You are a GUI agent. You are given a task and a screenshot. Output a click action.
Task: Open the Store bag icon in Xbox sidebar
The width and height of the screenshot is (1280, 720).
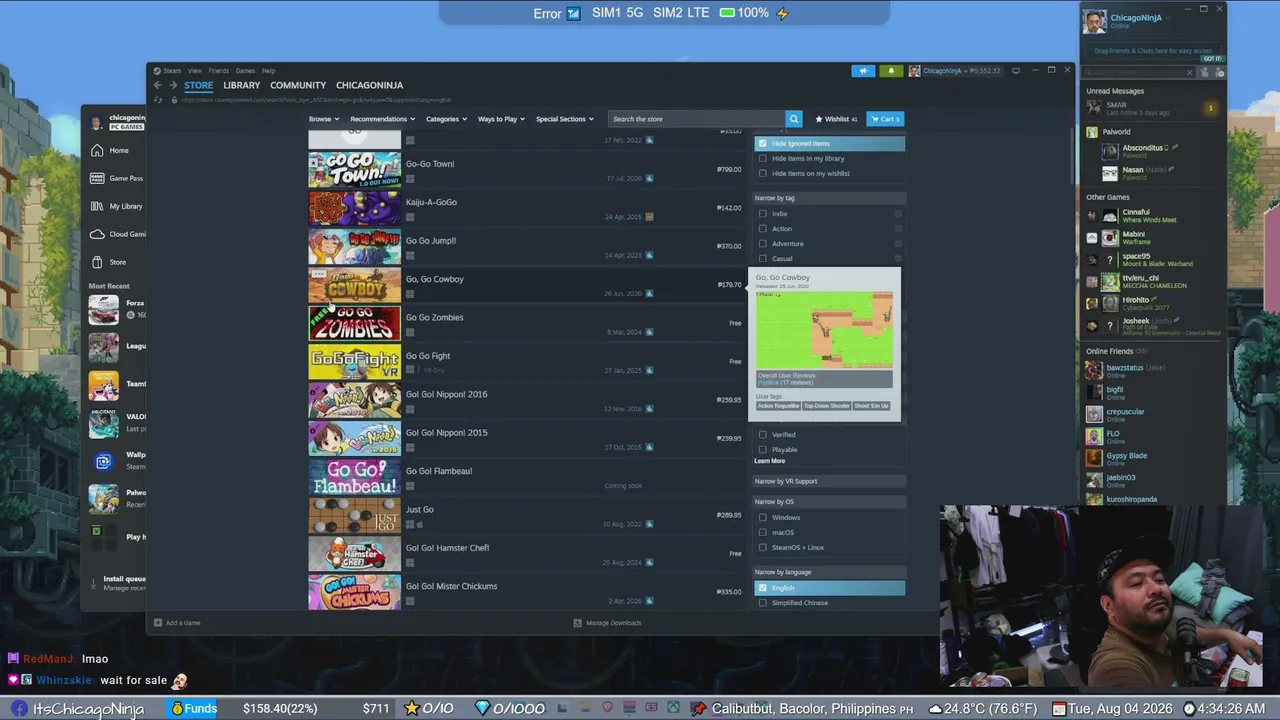tap(97, 262)
